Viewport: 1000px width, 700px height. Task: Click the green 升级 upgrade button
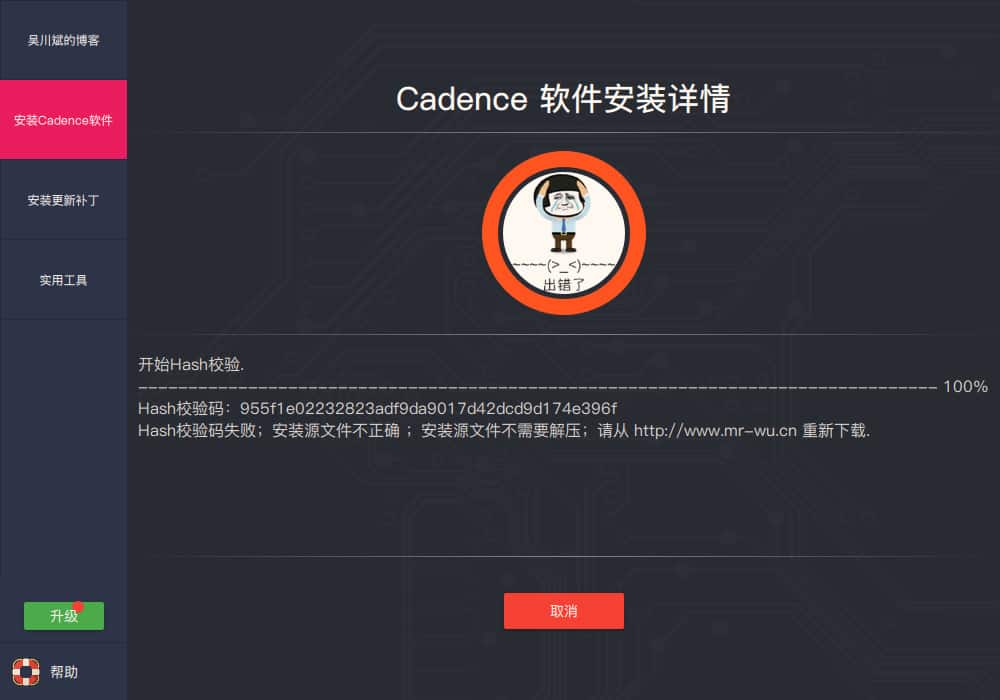pos(64,616)
